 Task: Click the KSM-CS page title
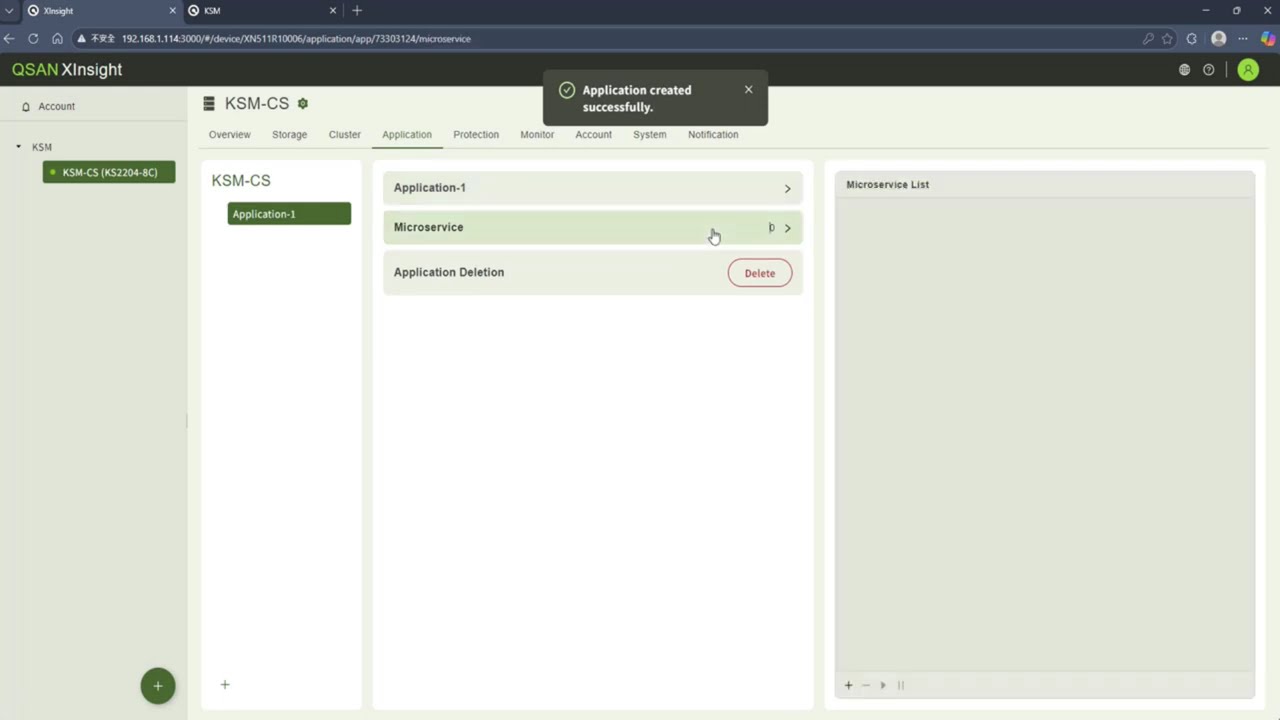coord(257,104)
